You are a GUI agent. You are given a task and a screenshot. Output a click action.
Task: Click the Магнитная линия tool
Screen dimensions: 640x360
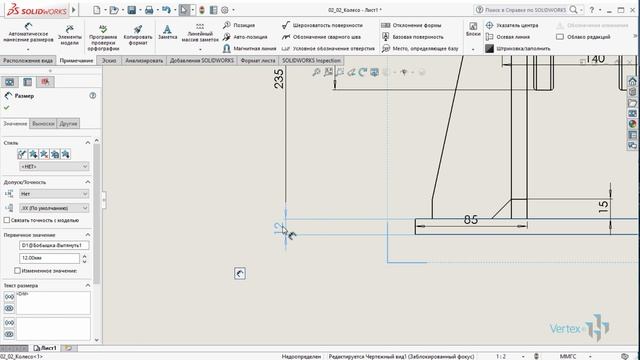coord(249,48)
